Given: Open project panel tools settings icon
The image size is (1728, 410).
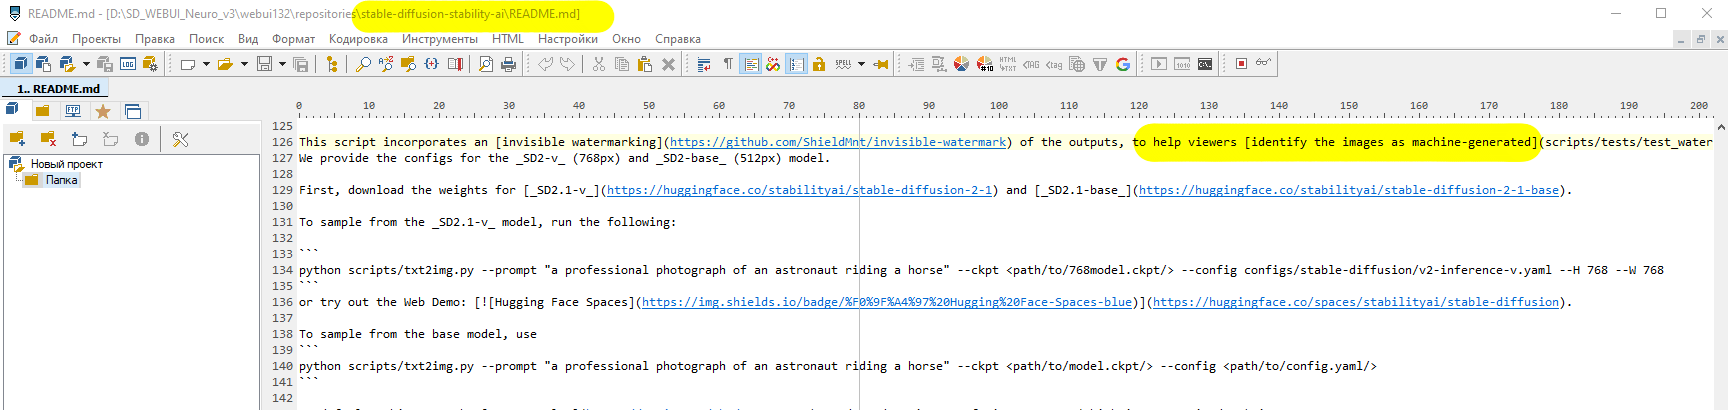Looking at the screenshot, I should [180, 139].
